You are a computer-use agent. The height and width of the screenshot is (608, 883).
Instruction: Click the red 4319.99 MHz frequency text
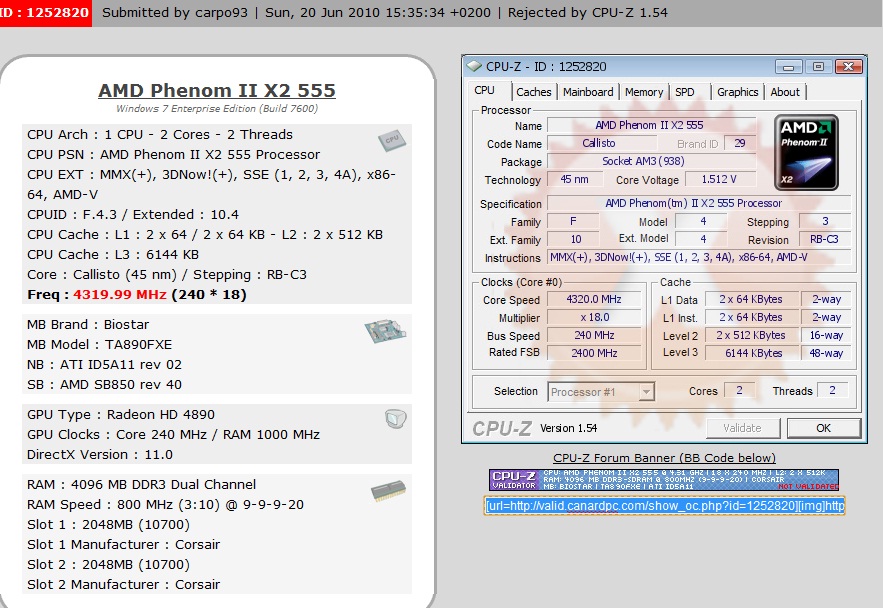[x=120, y=294]
